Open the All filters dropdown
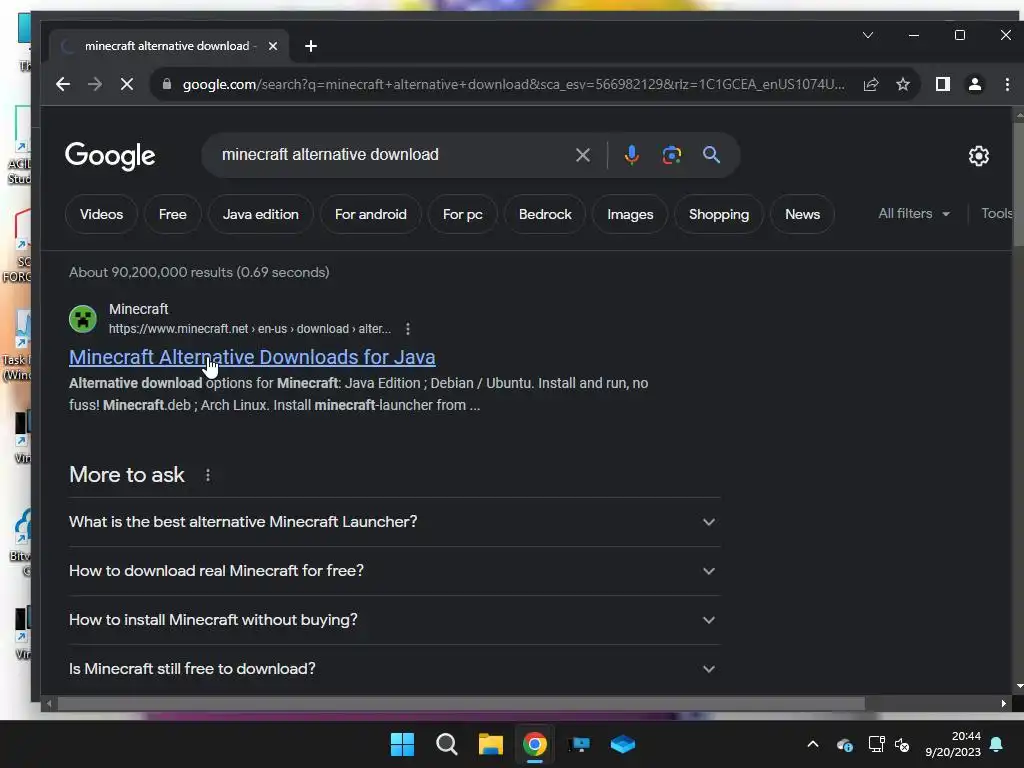Viewport: 1024px width, 768px height. (914, 214)
